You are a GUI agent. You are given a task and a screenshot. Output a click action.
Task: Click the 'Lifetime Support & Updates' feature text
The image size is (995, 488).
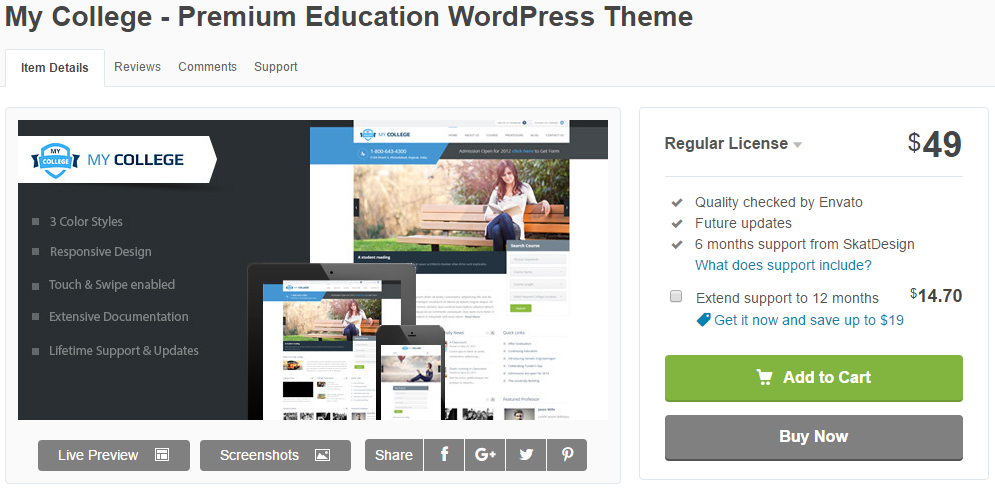124,350
